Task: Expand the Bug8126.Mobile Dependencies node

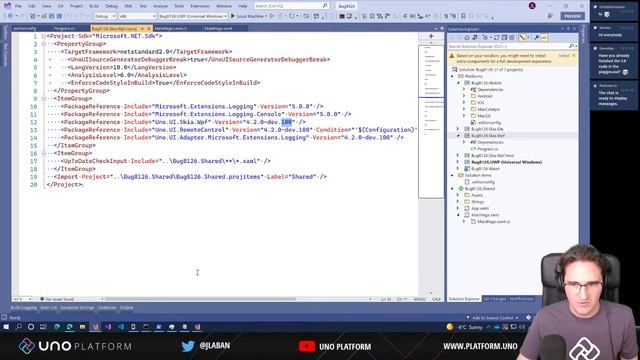Action: pos(464,89)
